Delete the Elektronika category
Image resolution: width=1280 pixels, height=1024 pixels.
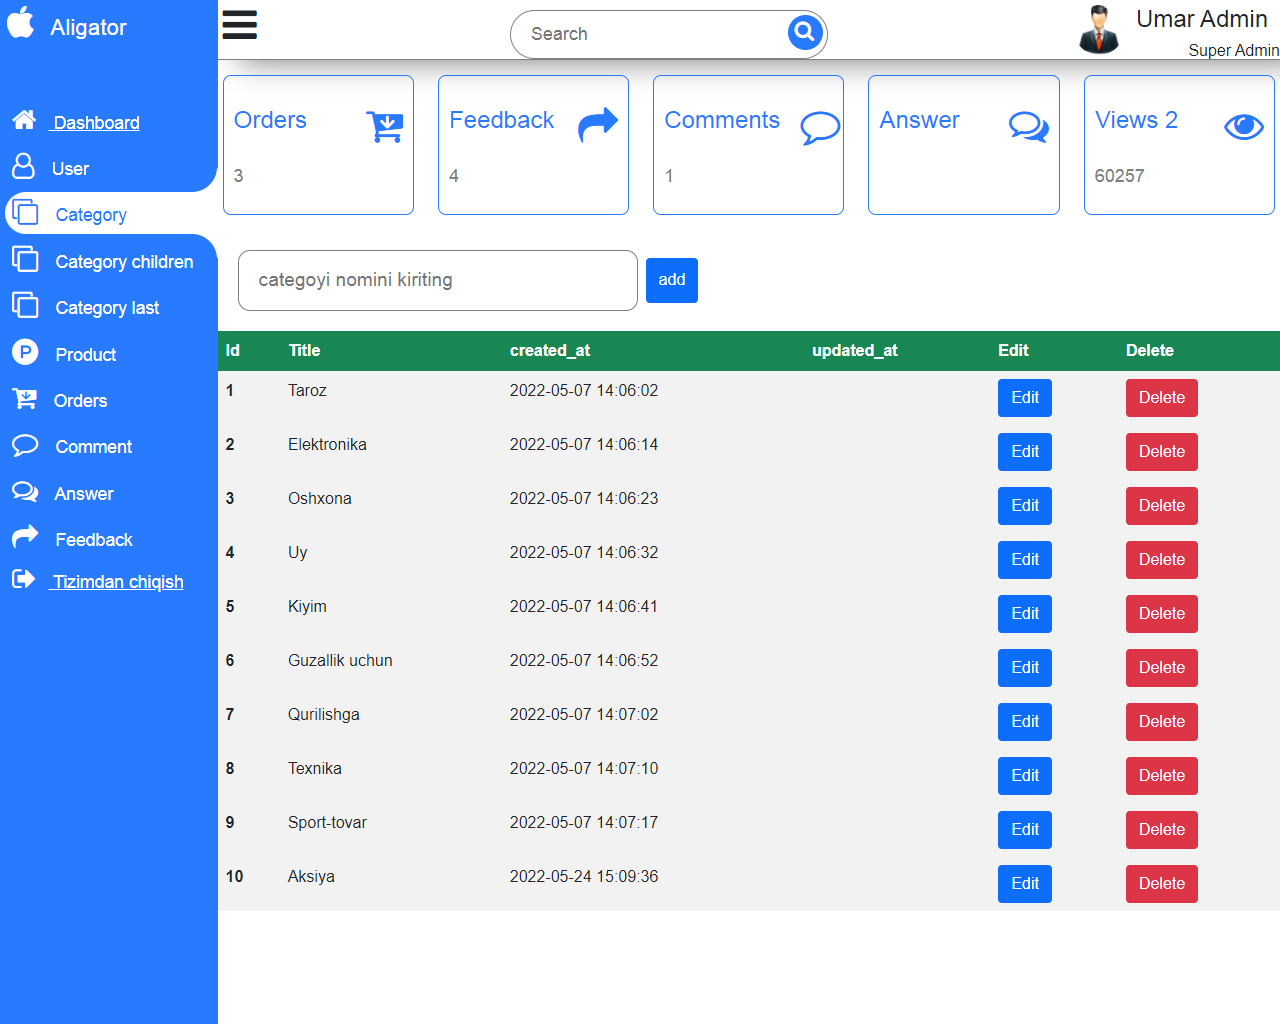(x=1161, y=452)
